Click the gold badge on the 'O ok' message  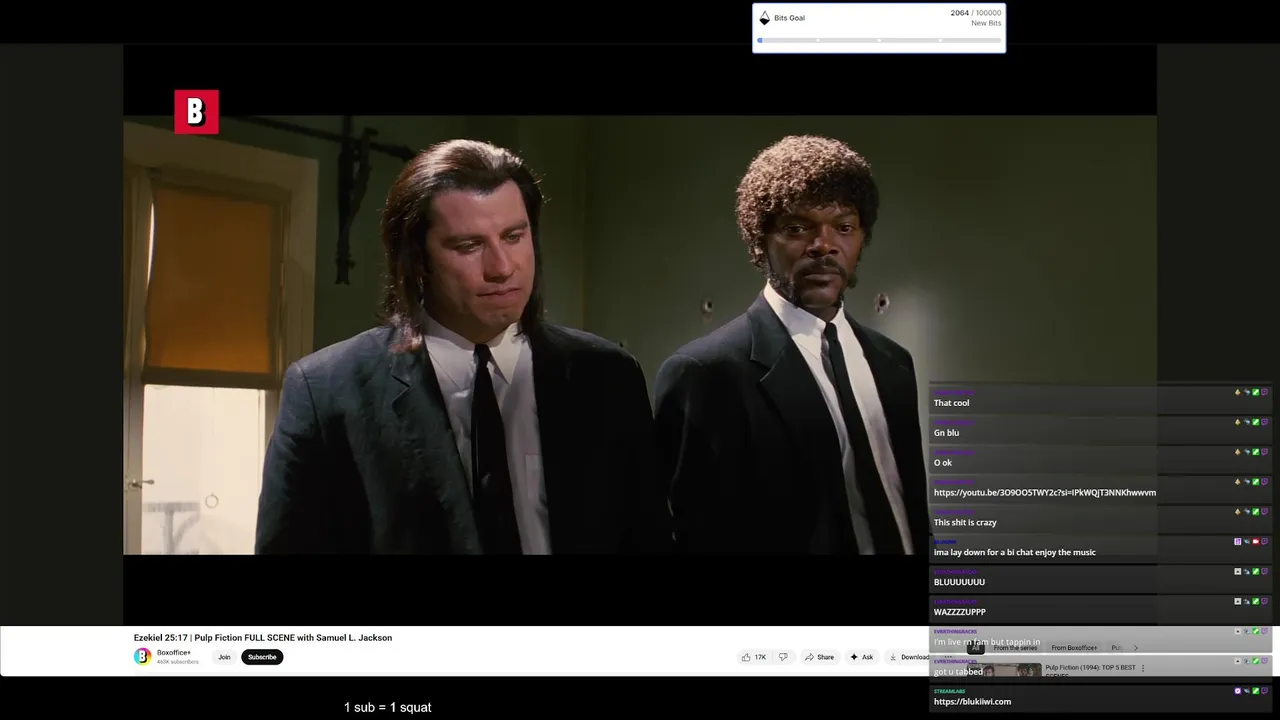pyautogui.click(x=1237, y=452)
